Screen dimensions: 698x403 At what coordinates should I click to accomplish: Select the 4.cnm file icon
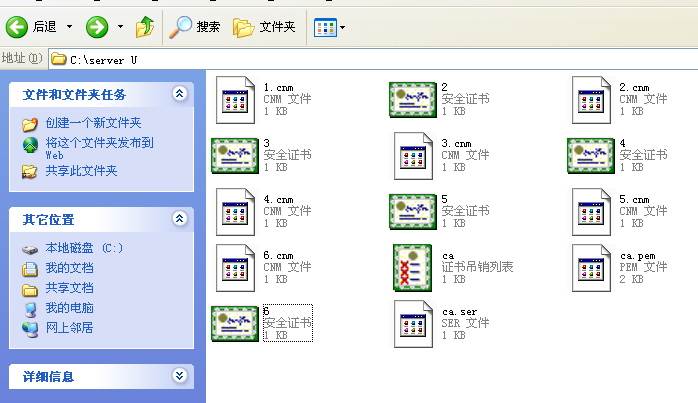coord(235,212)
